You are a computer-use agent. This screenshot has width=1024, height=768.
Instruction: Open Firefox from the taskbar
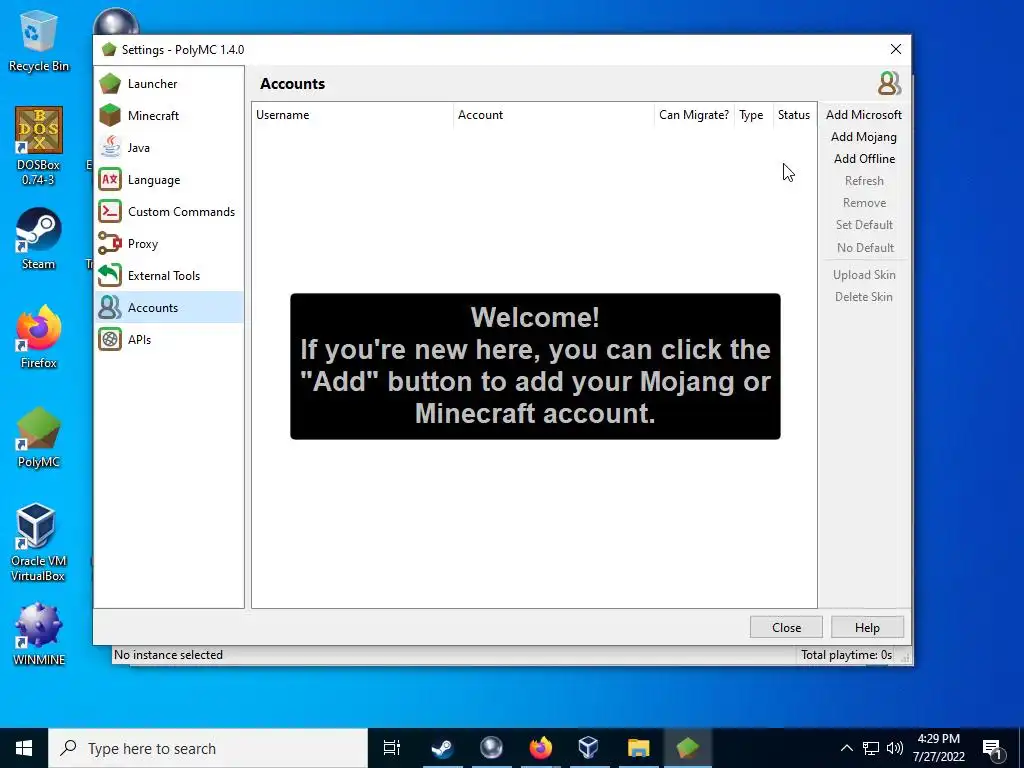coord(540,748)
